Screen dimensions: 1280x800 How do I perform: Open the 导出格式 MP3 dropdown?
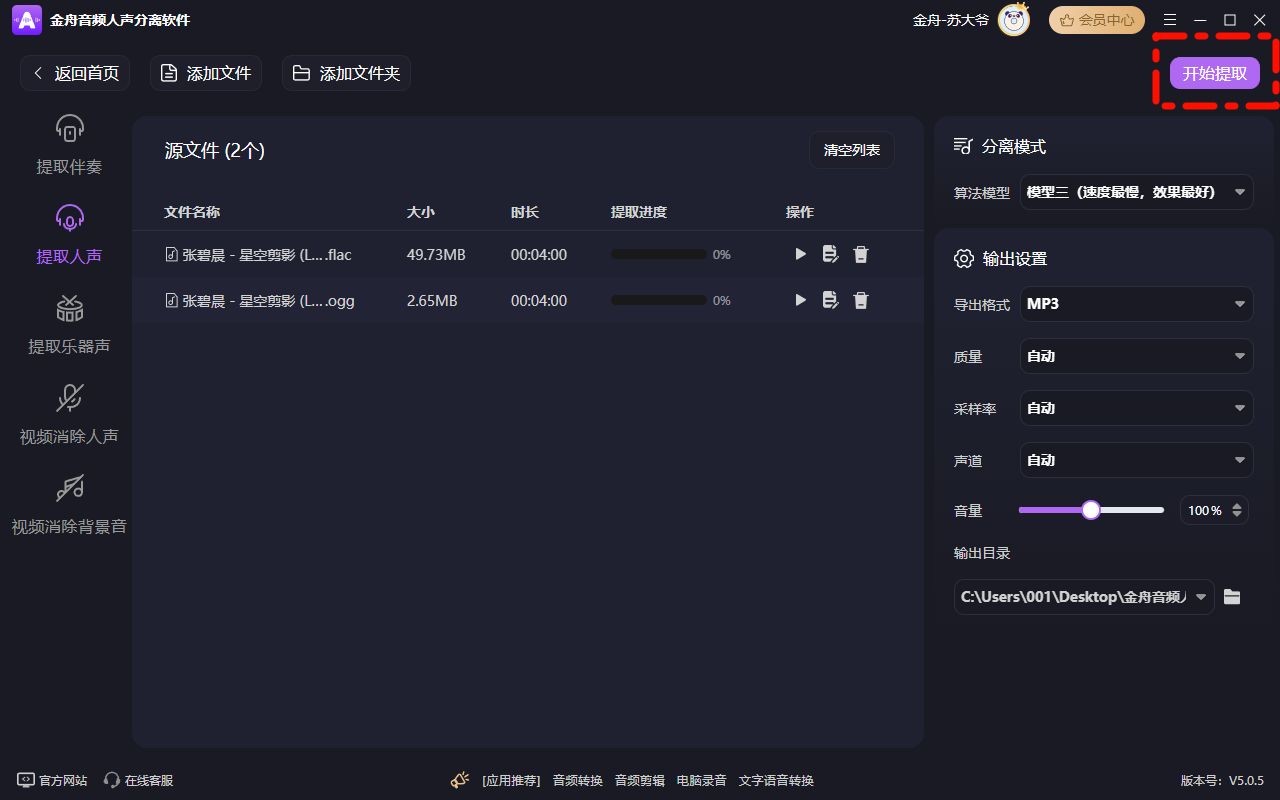click(x=1136, y=304)
